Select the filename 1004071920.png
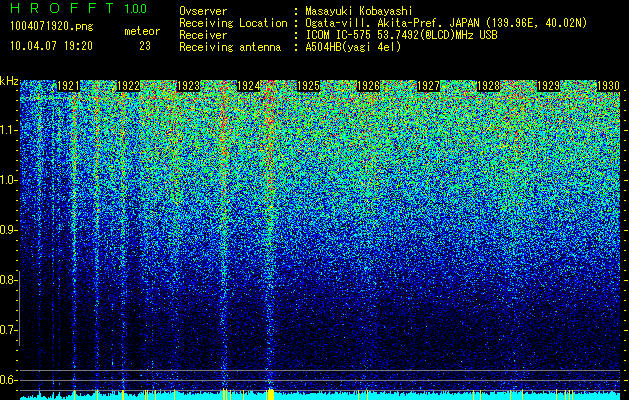This screenshot has width=629, height=400. 52,27
